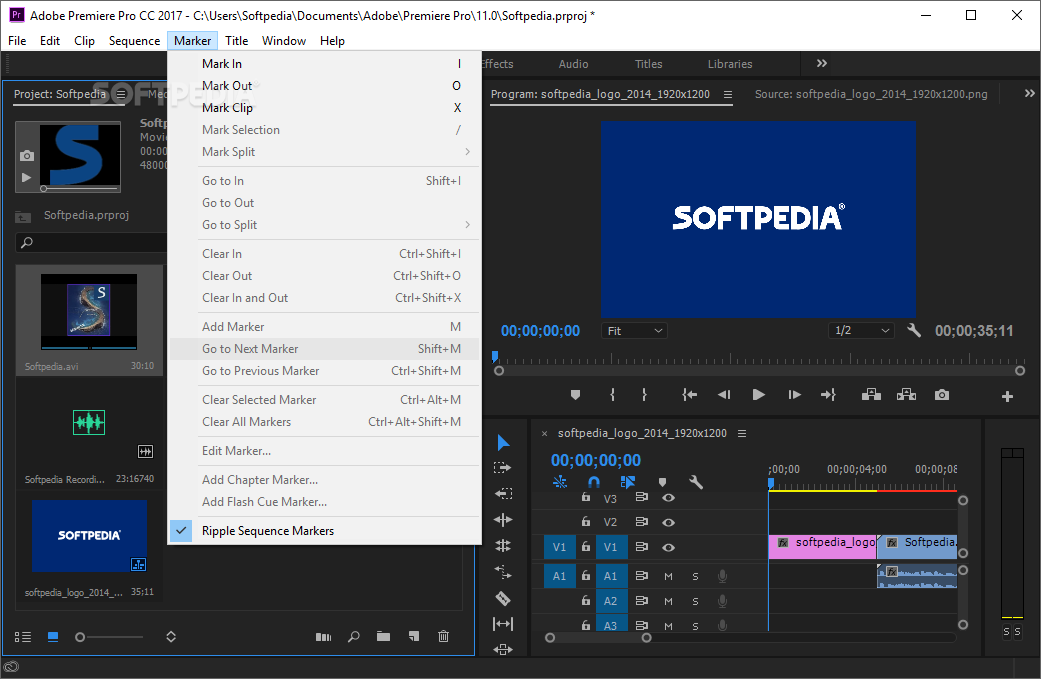Click the Mark Out brace button in transport
Image resolution: width=1041 pixels, height=679 pixels.
click(644, 395)
